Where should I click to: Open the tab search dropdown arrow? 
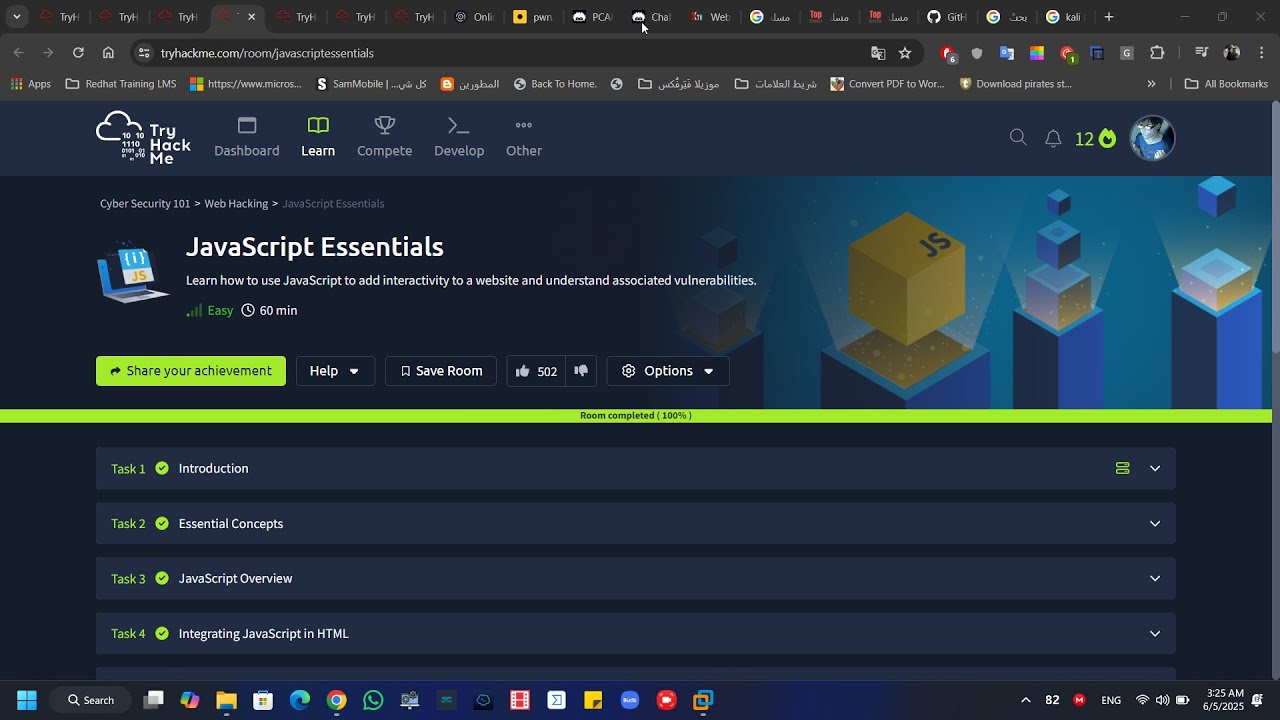(16, 17)
